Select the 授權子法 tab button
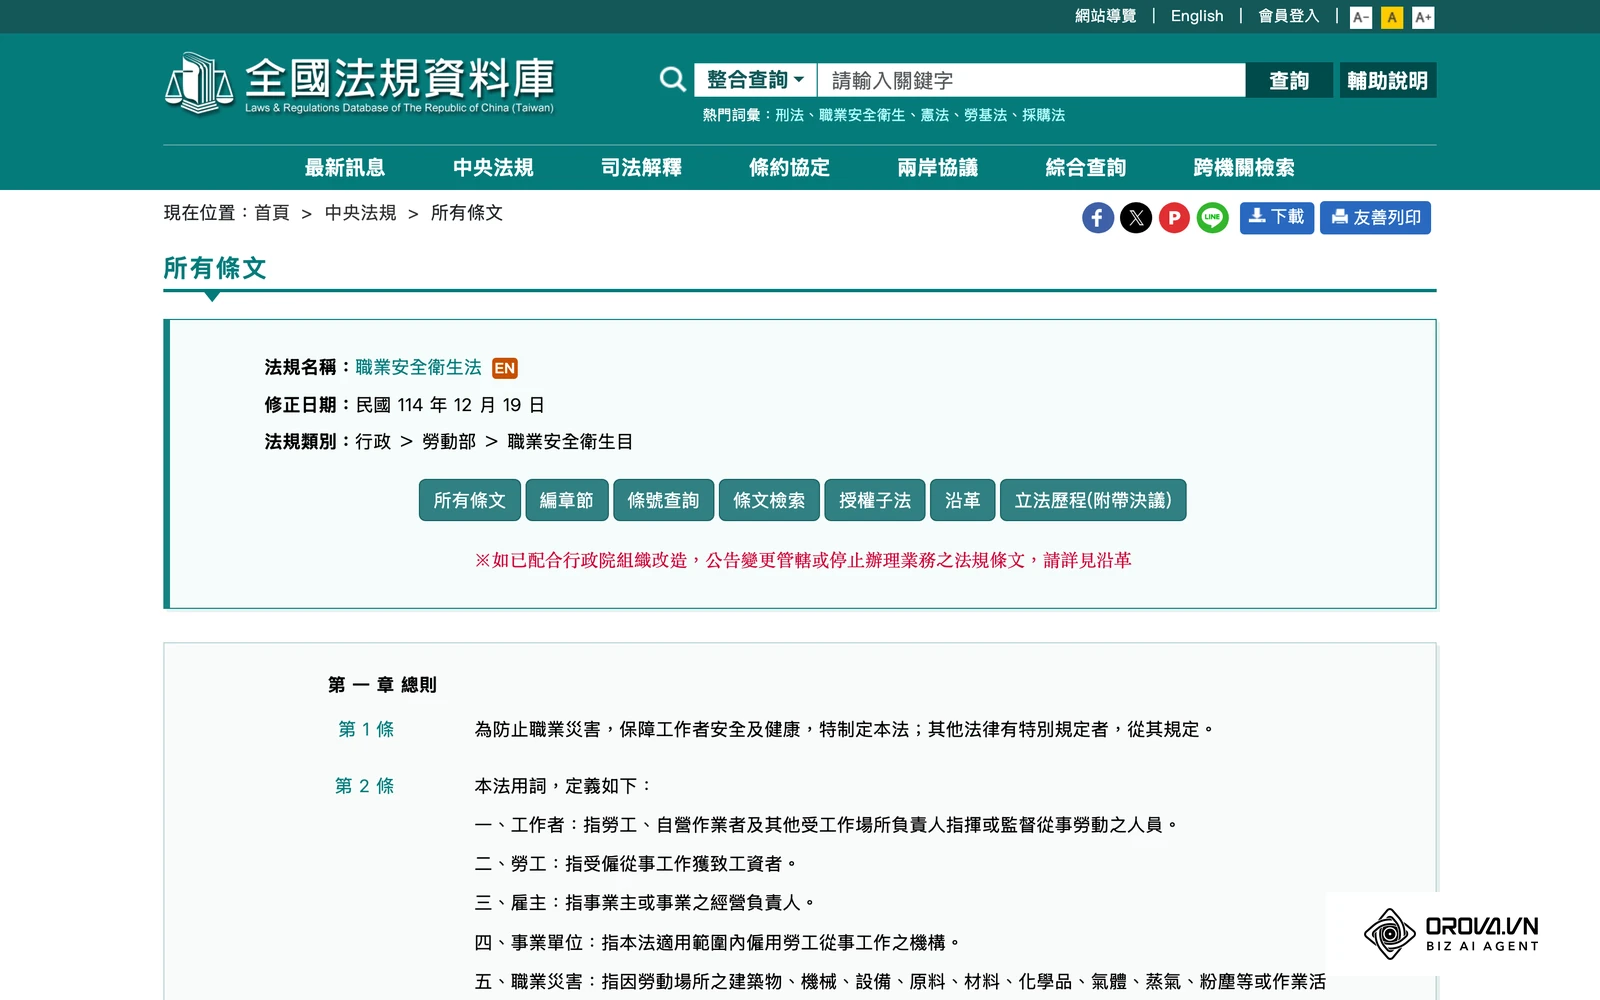Viewport: 1600px width, 1000px height. 875,500
